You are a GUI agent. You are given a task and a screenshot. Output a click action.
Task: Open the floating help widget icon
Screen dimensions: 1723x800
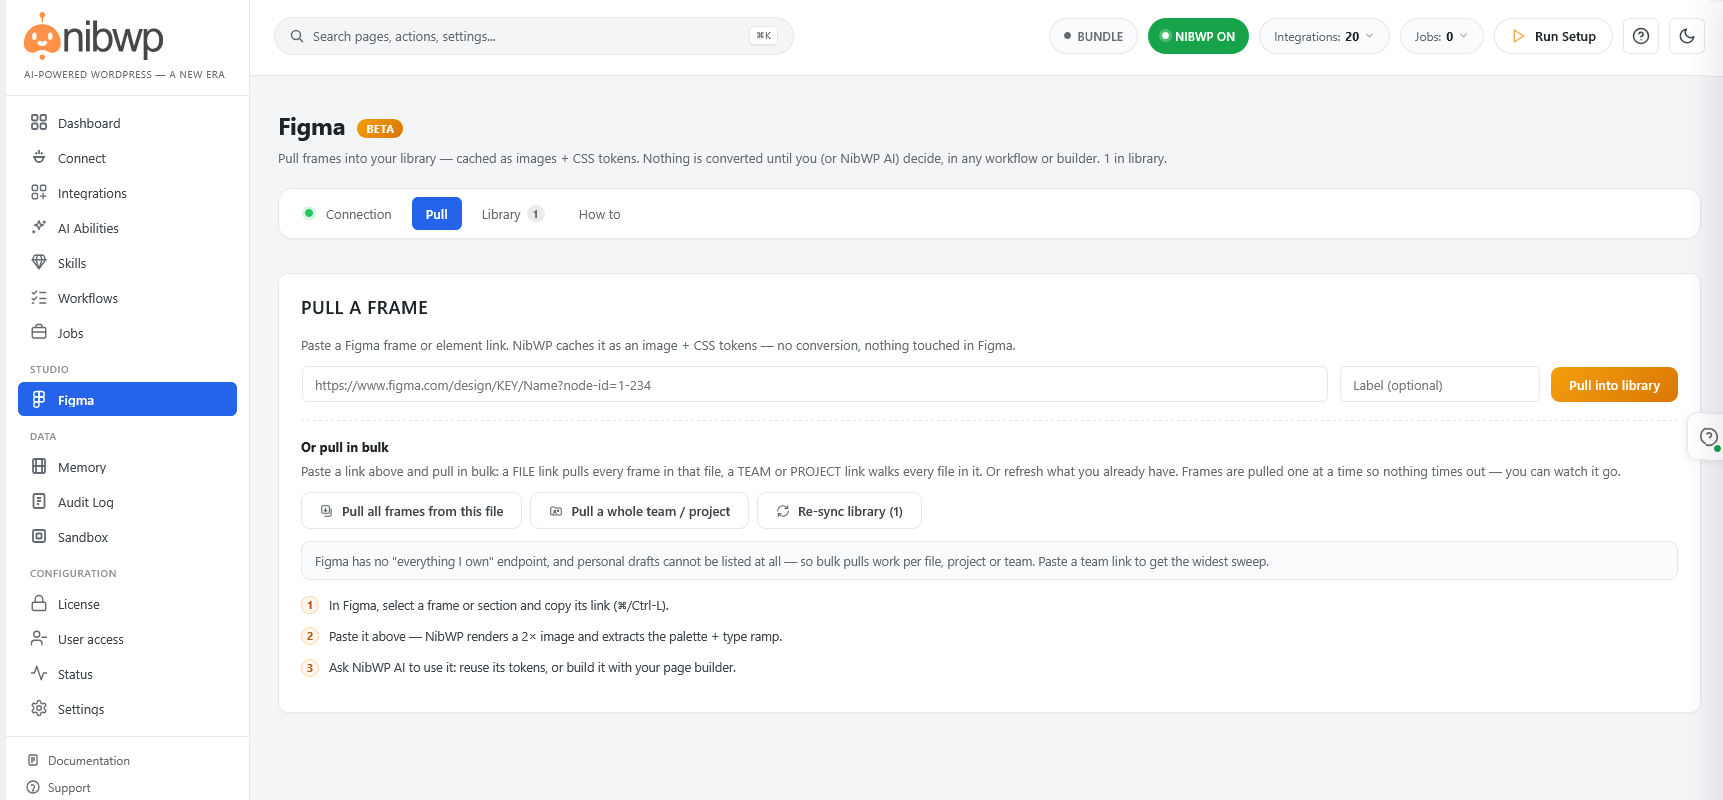click(x=1708, y=437)
